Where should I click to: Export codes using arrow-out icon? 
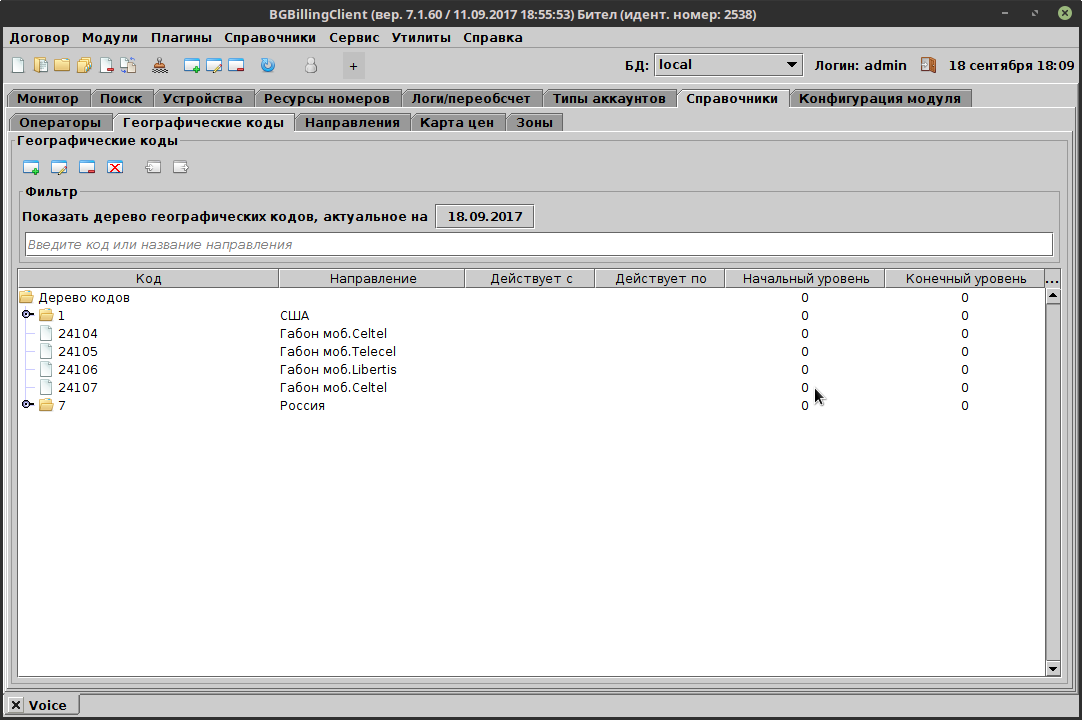180,167
